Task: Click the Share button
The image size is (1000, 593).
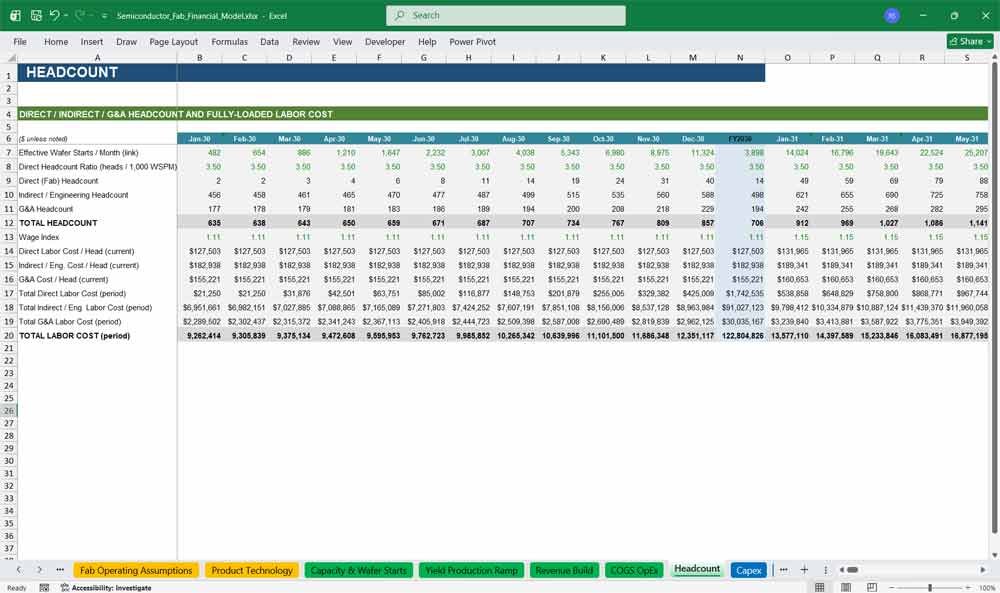Action: point(970,41)
